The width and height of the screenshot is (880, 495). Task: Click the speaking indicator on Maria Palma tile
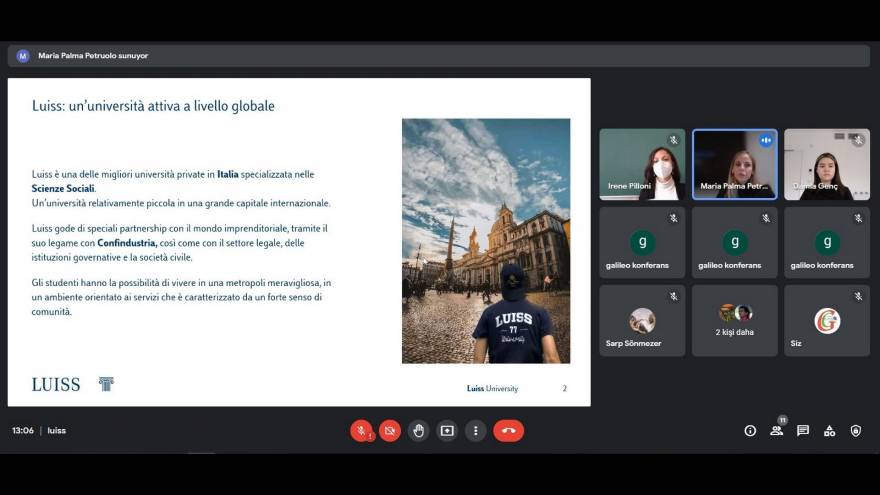pos(766,140)
